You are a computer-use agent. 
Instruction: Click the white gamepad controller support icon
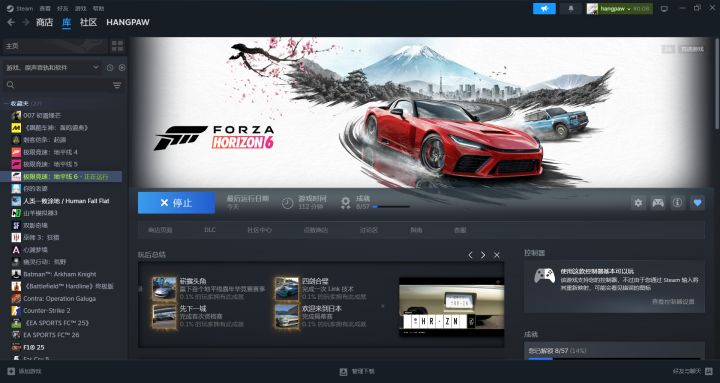click(545, 276)
